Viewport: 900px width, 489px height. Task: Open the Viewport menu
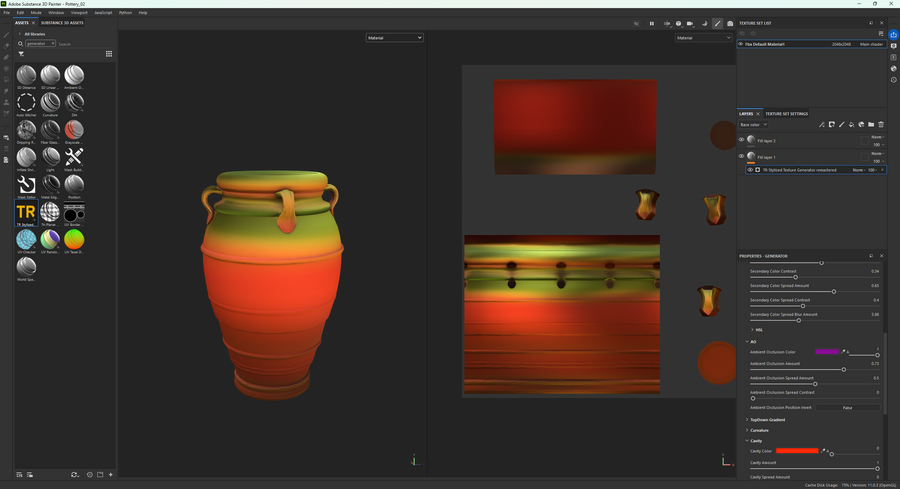pos(79,13)
